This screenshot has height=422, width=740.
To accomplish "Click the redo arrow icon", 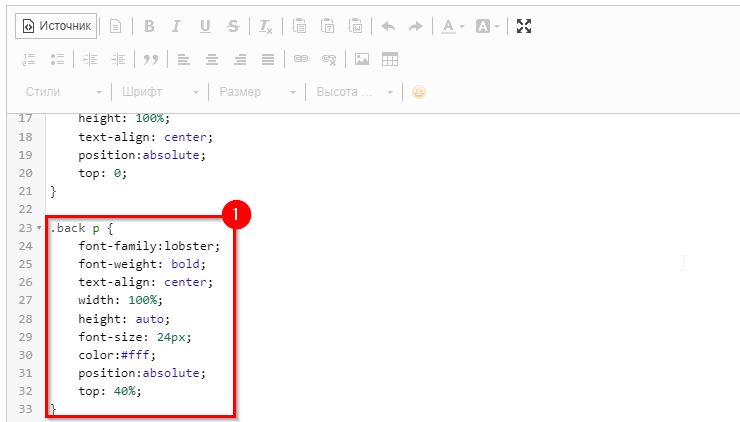I will click(x=416, y=26).
